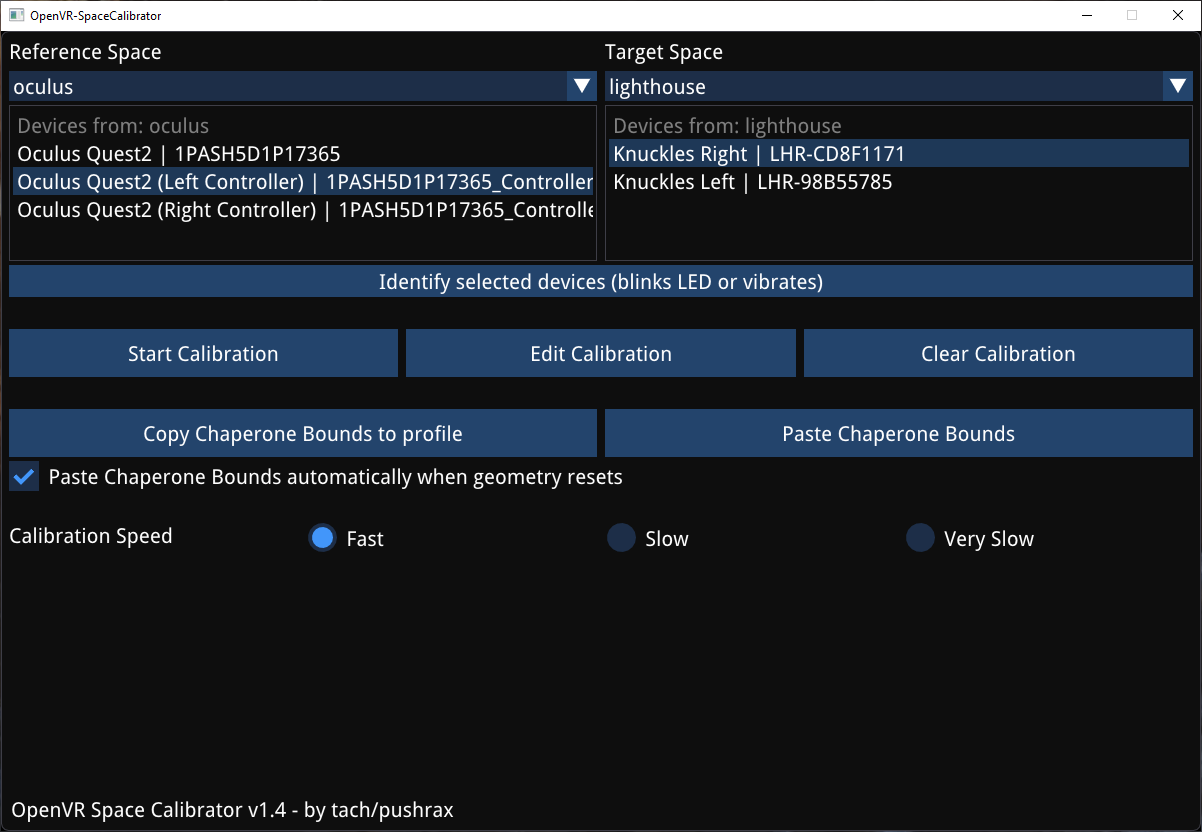This screenshot has height=832, width=1202.
Task: Click the Reference Space combo box showing oculus
Action: click(x=303, y=86)
